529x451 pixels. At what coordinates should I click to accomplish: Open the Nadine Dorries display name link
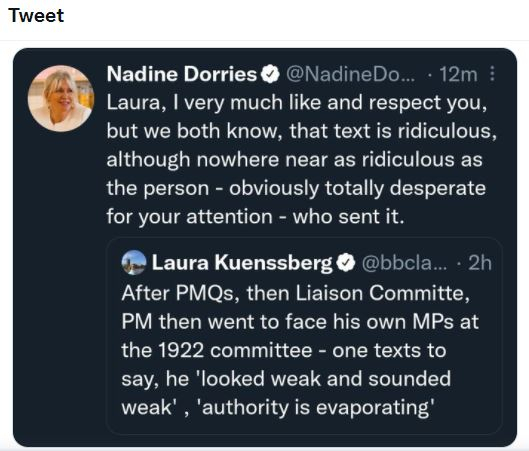tap(182, 74)
